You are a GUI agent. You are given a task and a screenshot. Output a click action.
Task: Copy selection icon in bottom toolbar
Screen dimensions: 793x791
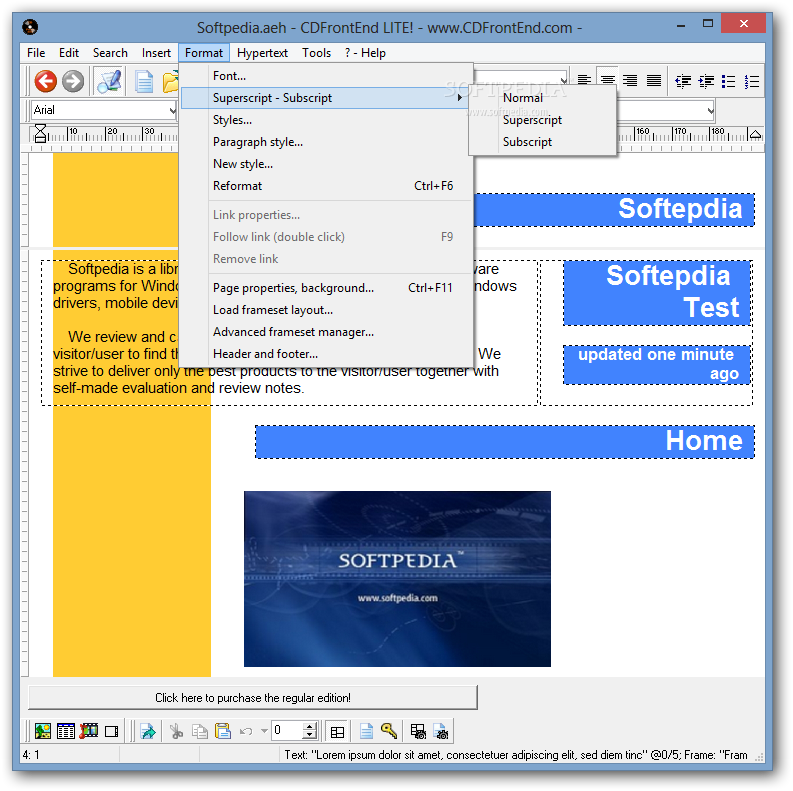[x=200, y=731]
